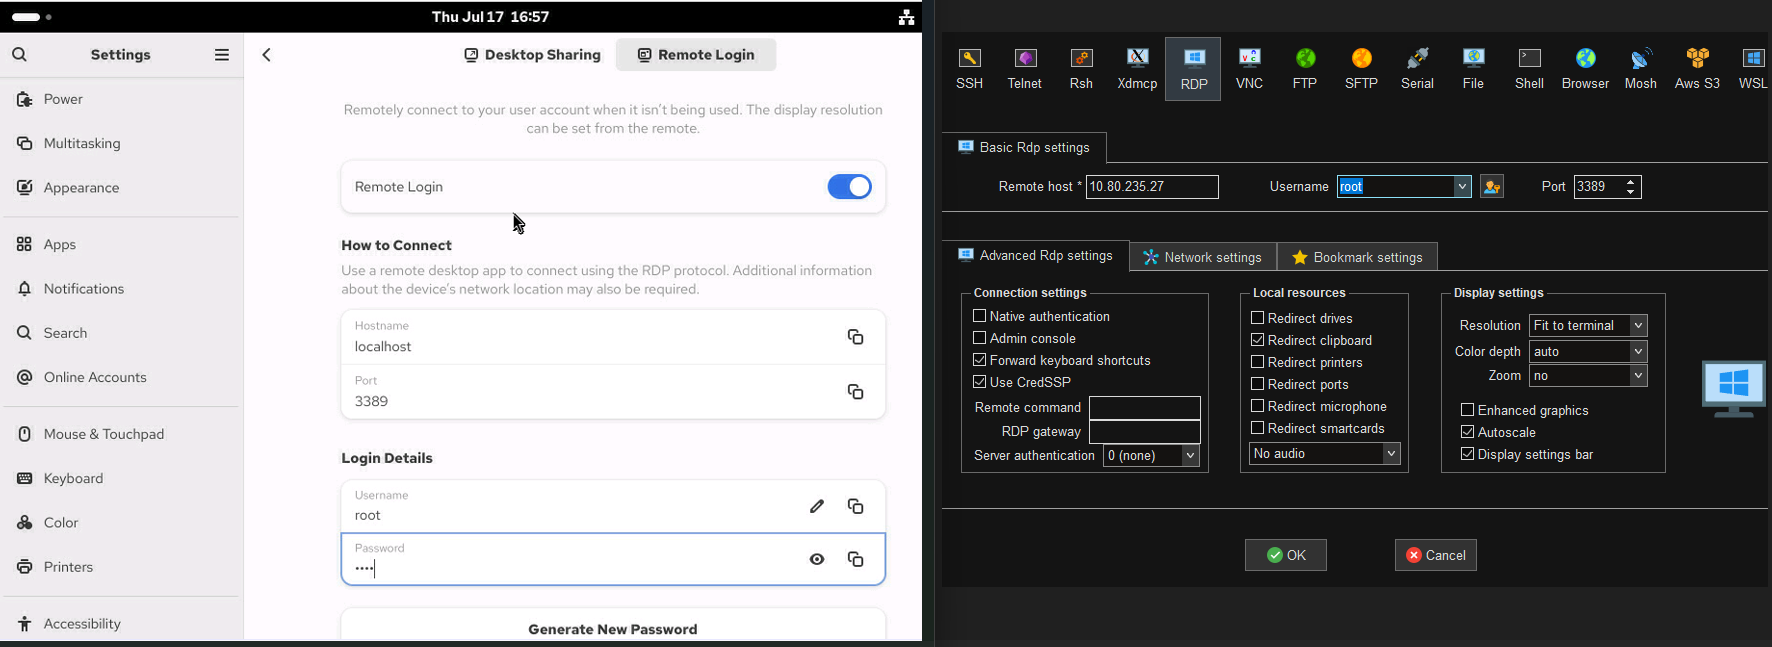Open the Browser session icon
Image resolution: width=1772 pixels, height=647 pixels.
[1585, 68]
